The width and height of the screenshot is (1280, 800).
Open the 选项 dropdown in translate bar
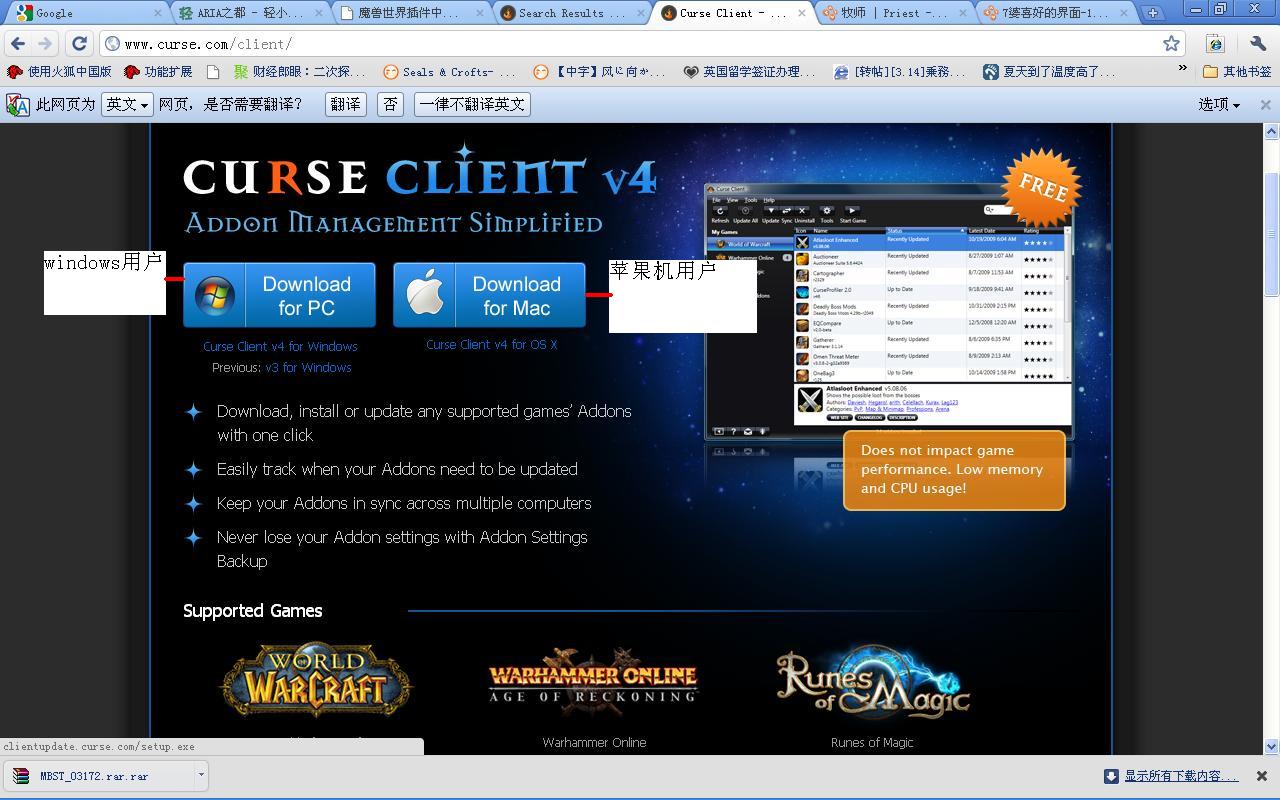(1219, 104)
